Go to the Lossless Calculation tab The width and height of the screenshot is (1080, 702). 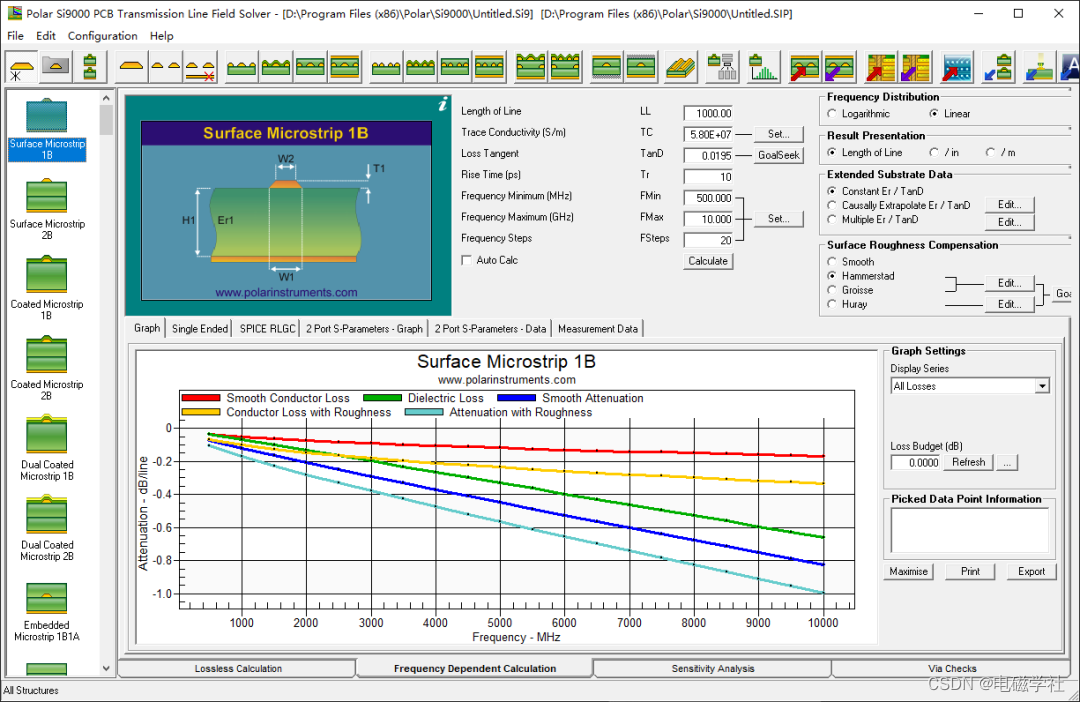point(238,668)
